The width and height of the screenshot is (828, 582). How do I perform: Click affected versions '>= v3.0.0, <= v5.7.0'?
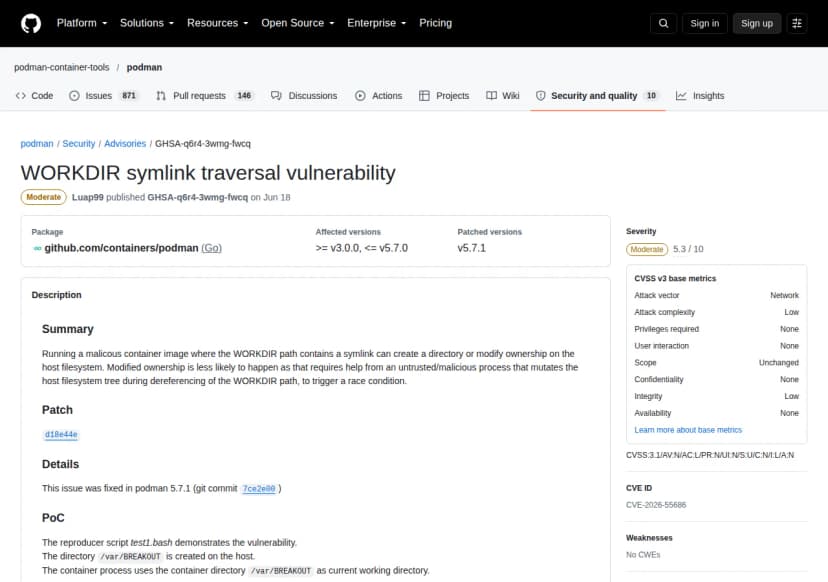(362, 248)
